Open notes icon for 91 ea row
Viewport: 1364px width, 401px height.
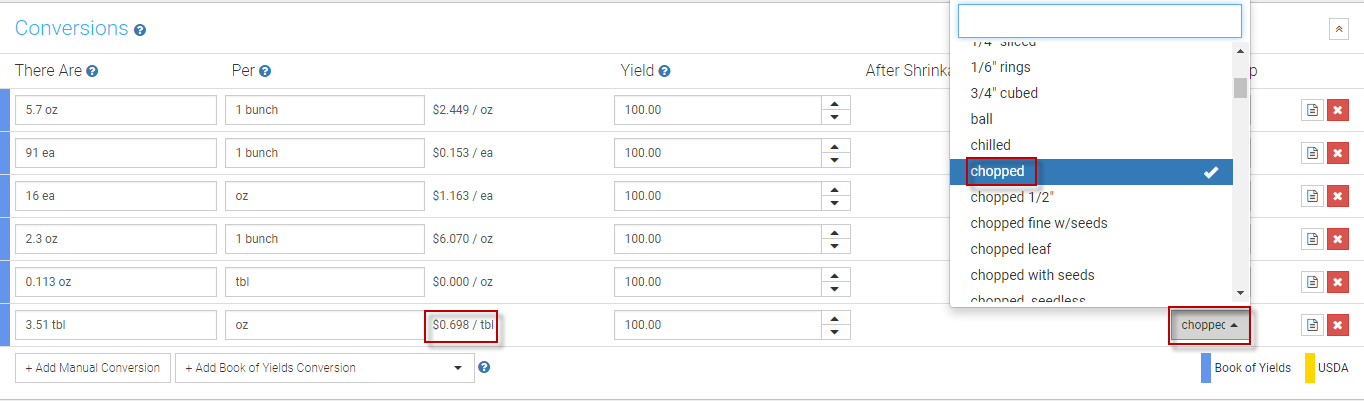(1311, 153)
